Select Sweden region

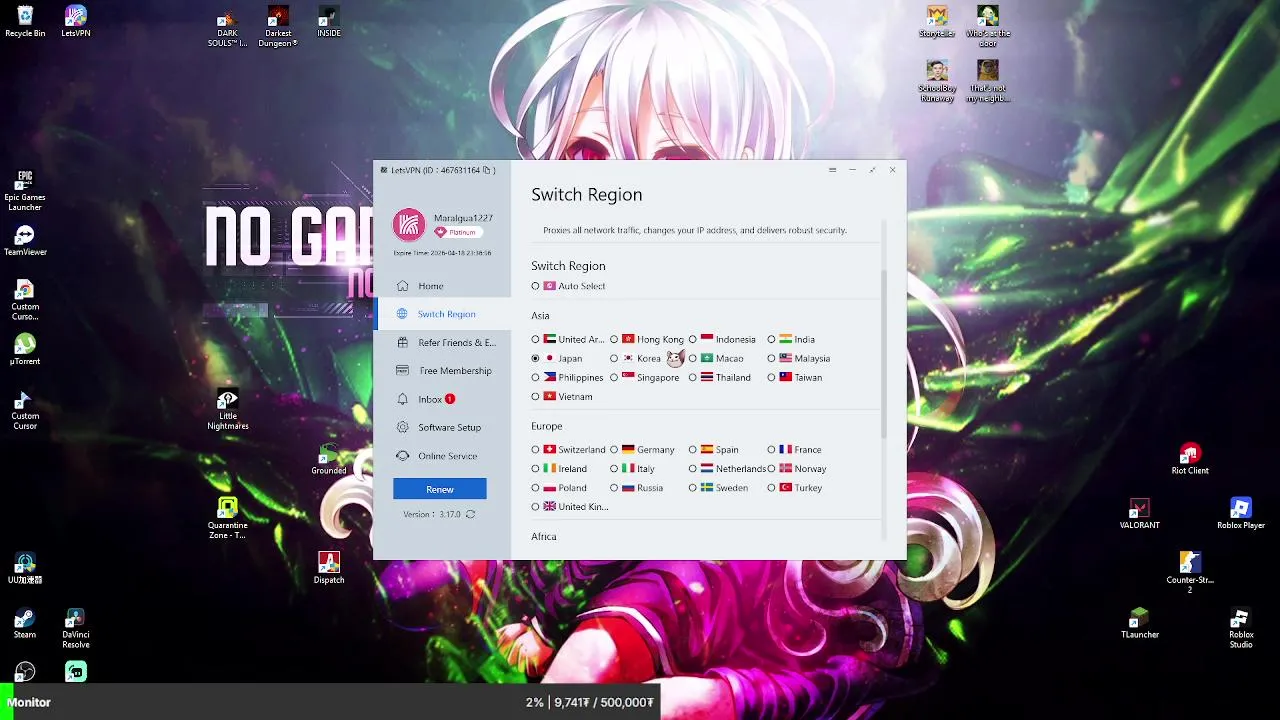[x=718, y=487]
